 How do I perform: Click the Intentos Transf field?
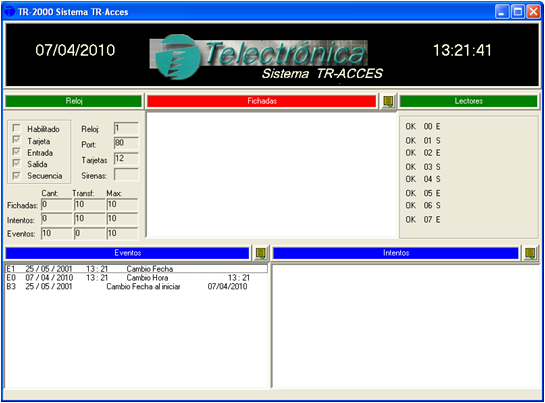coord(89,219)
